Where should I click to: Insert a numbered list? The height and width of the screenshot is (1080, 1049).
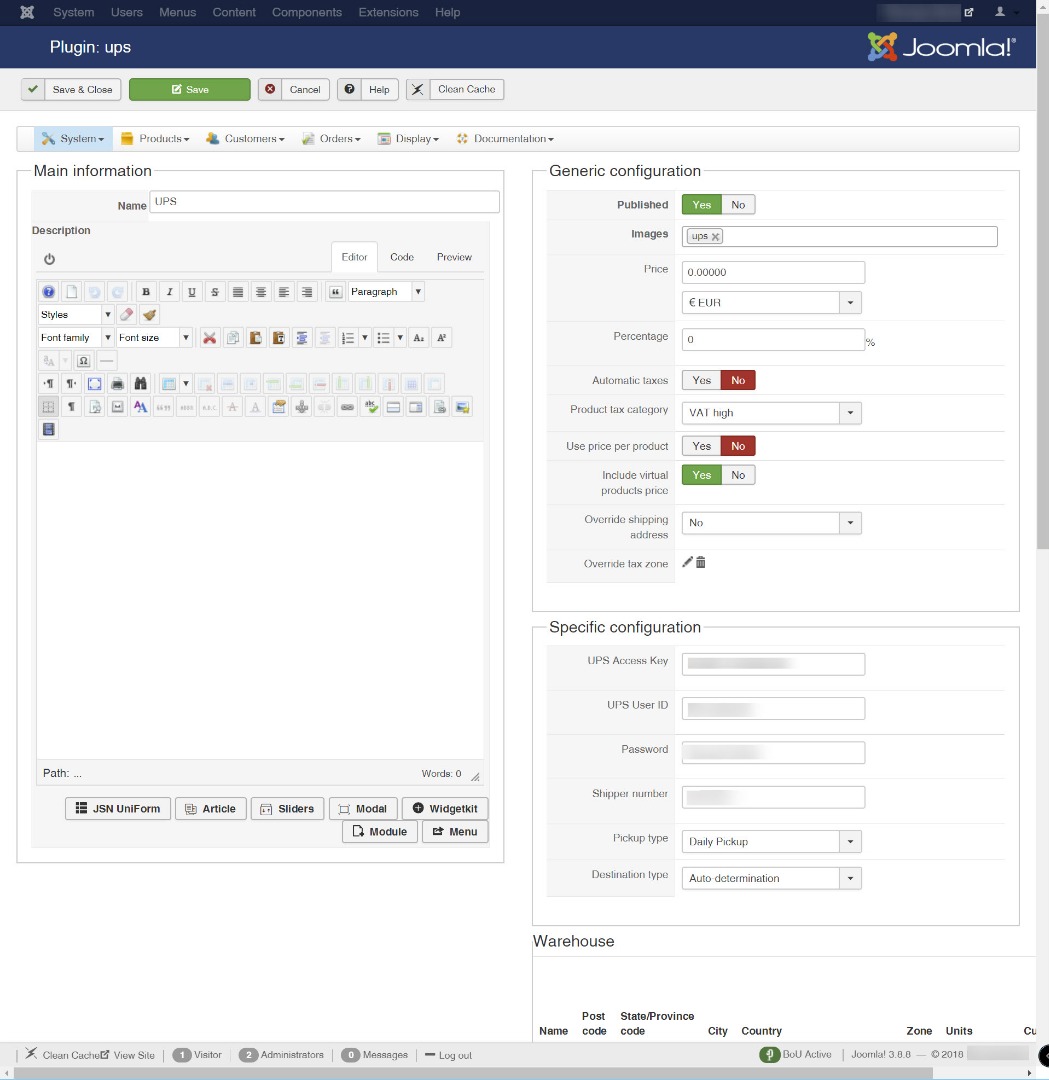coord(348,338)
